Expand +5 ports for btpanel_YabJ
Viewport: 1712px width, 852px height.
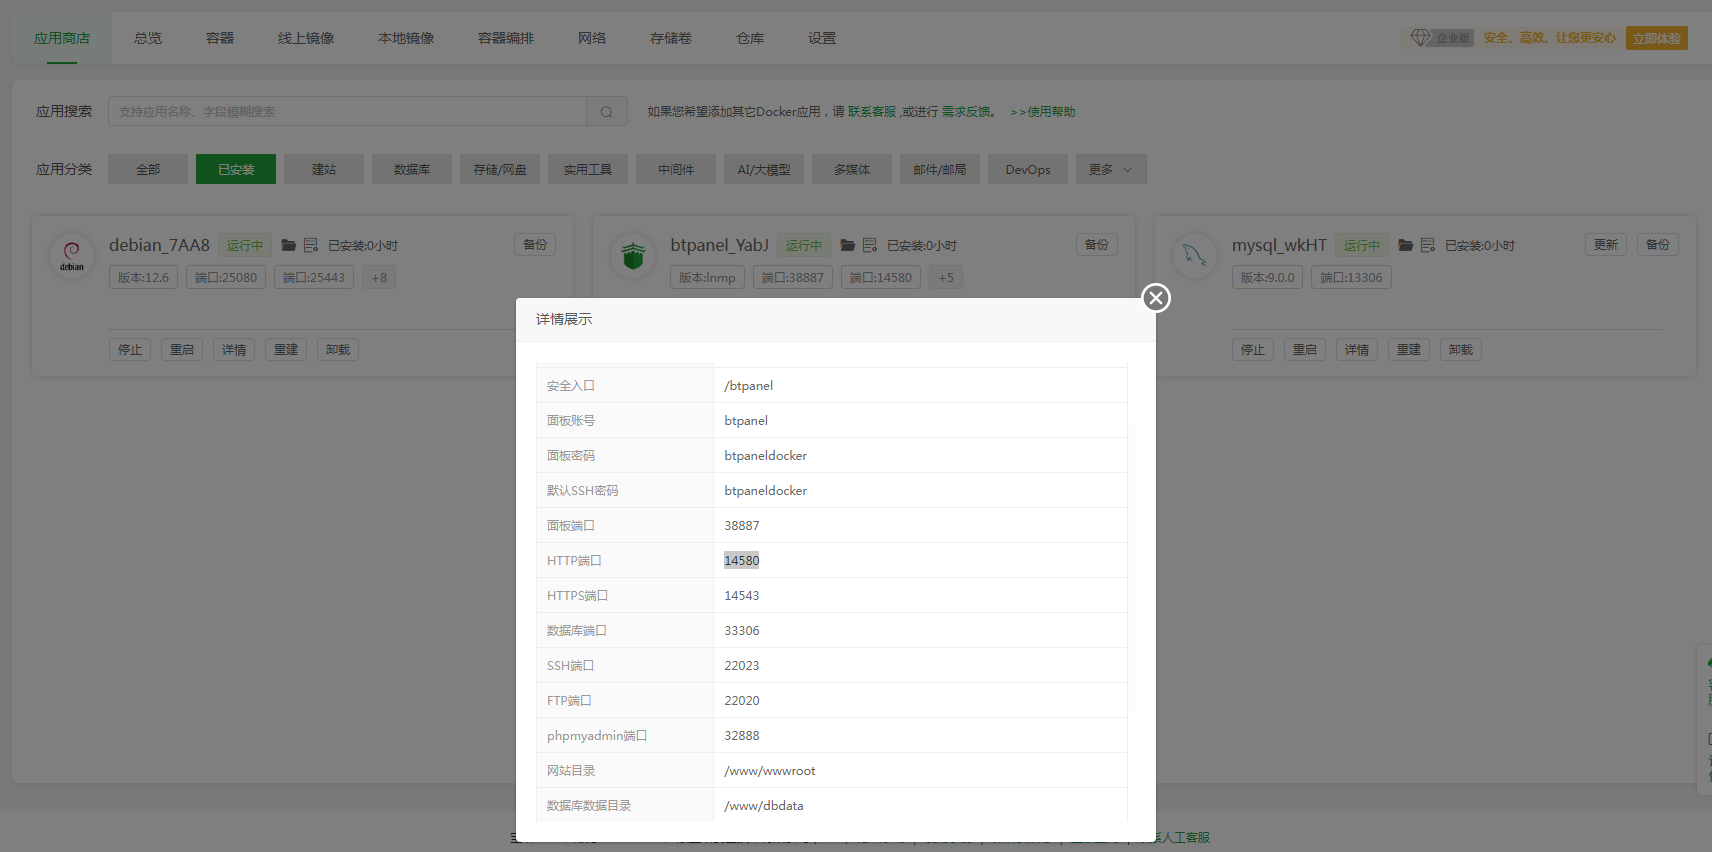click(x=946, y=278)
